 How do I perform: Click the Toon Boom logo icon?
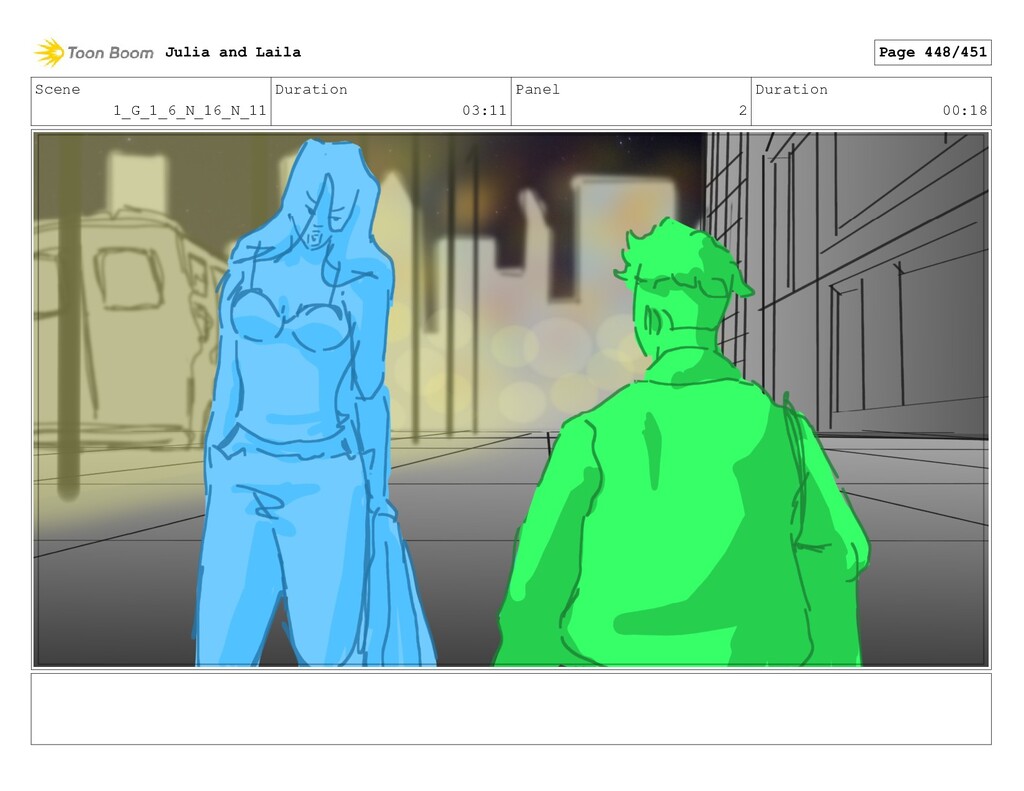pyautogui.click(x=50, y=52)
